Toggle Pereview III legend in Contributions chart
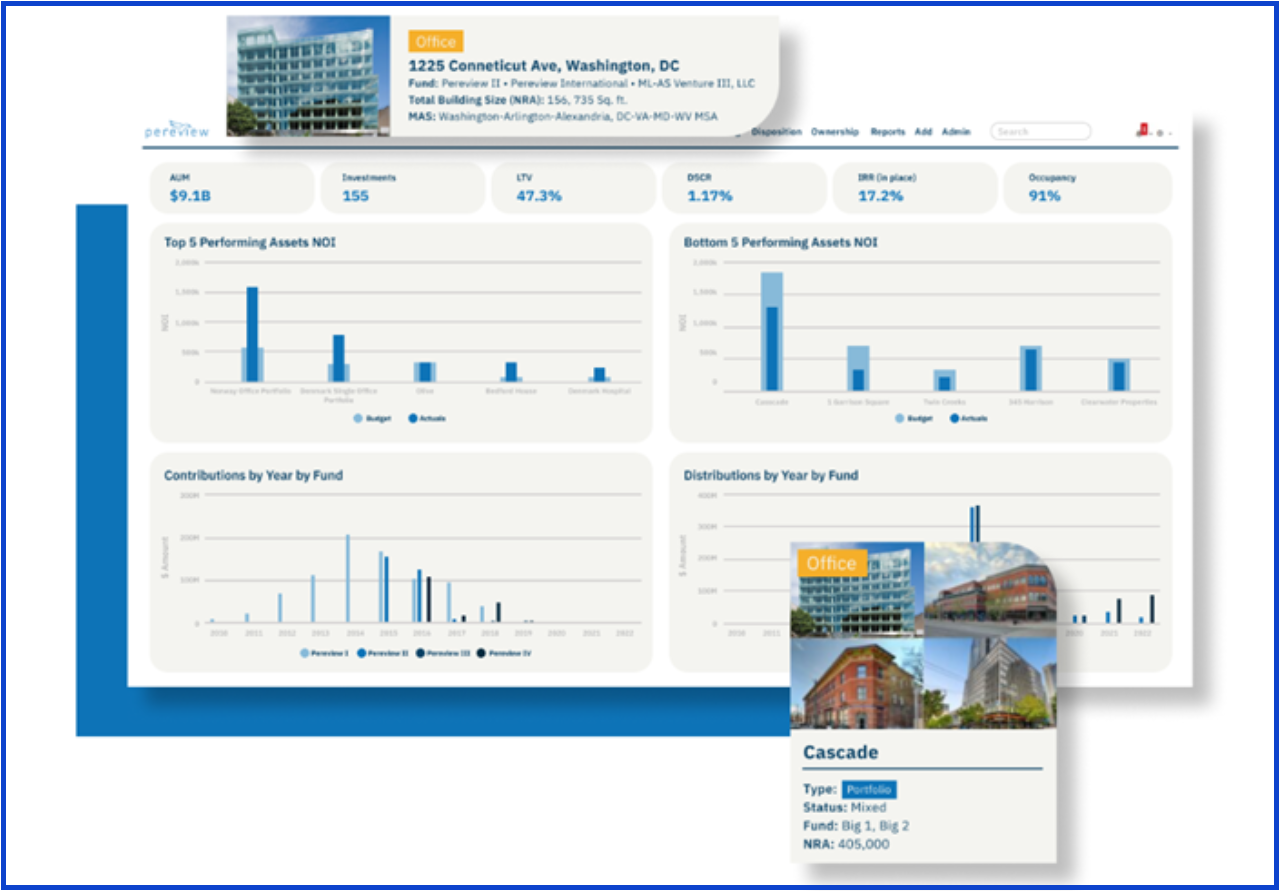The image size is (1280, 891). [x=441, y=653]
